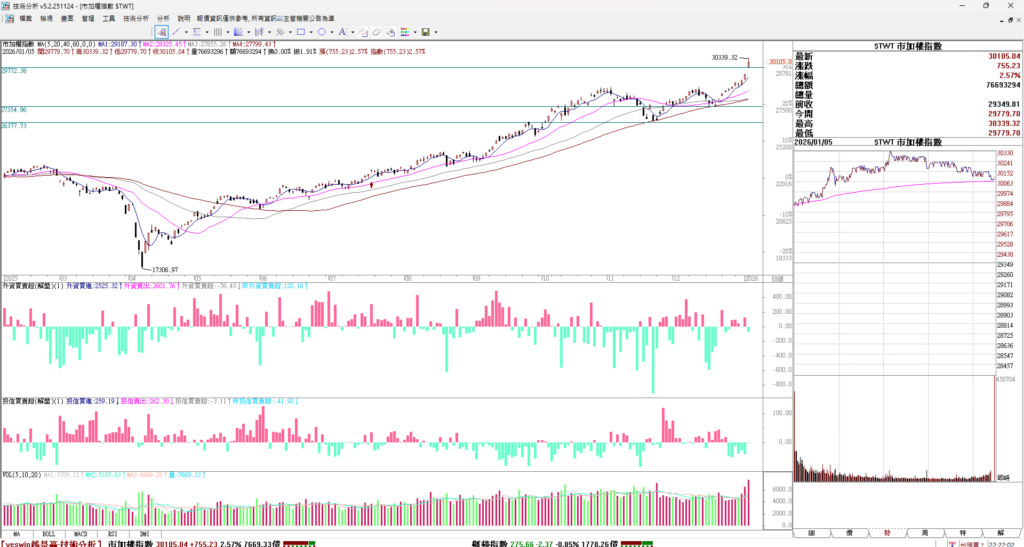Switch to the MACD indicator tab
Viewport: 1024px width, 547px height.
click(80, 535)
